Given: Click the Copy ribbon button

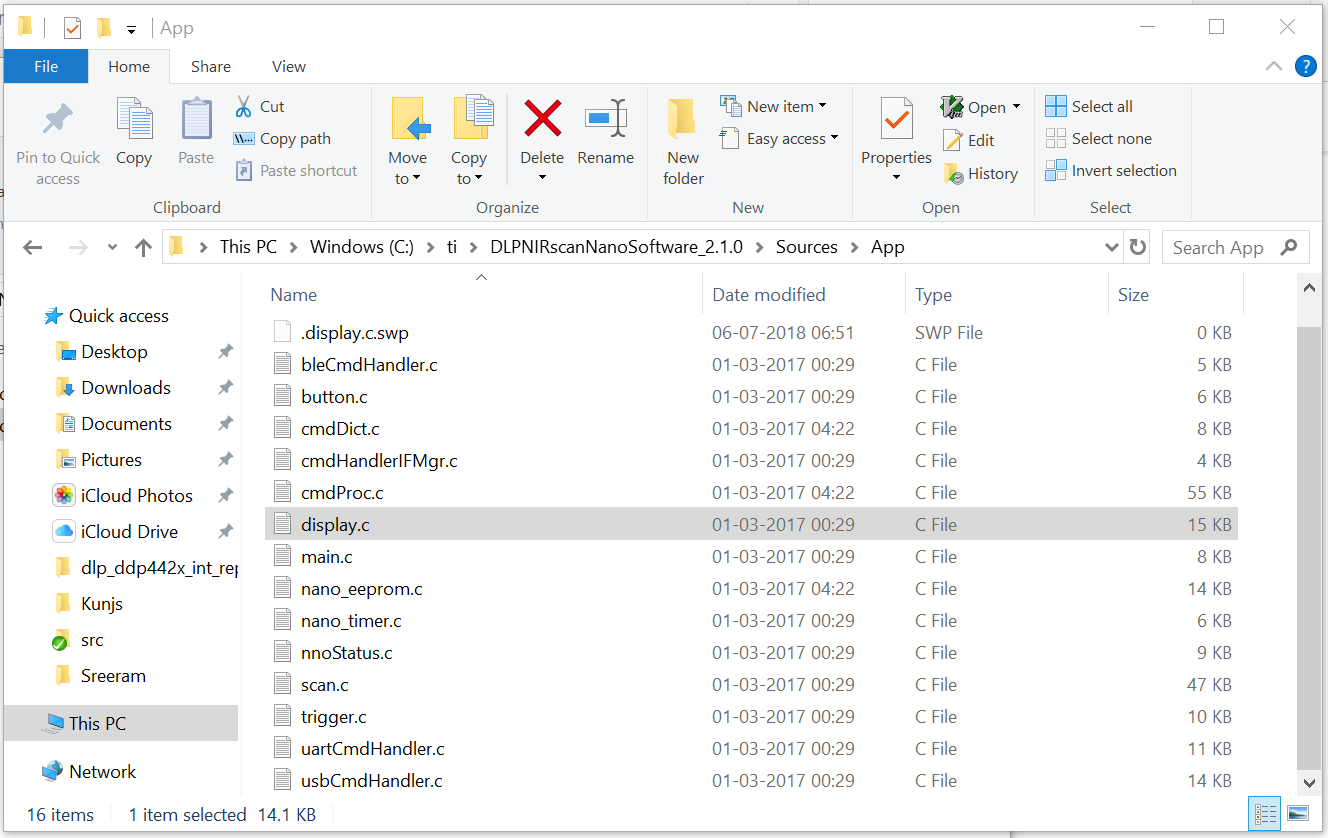Looking at the screenshot, I should (x=134, y=132).
